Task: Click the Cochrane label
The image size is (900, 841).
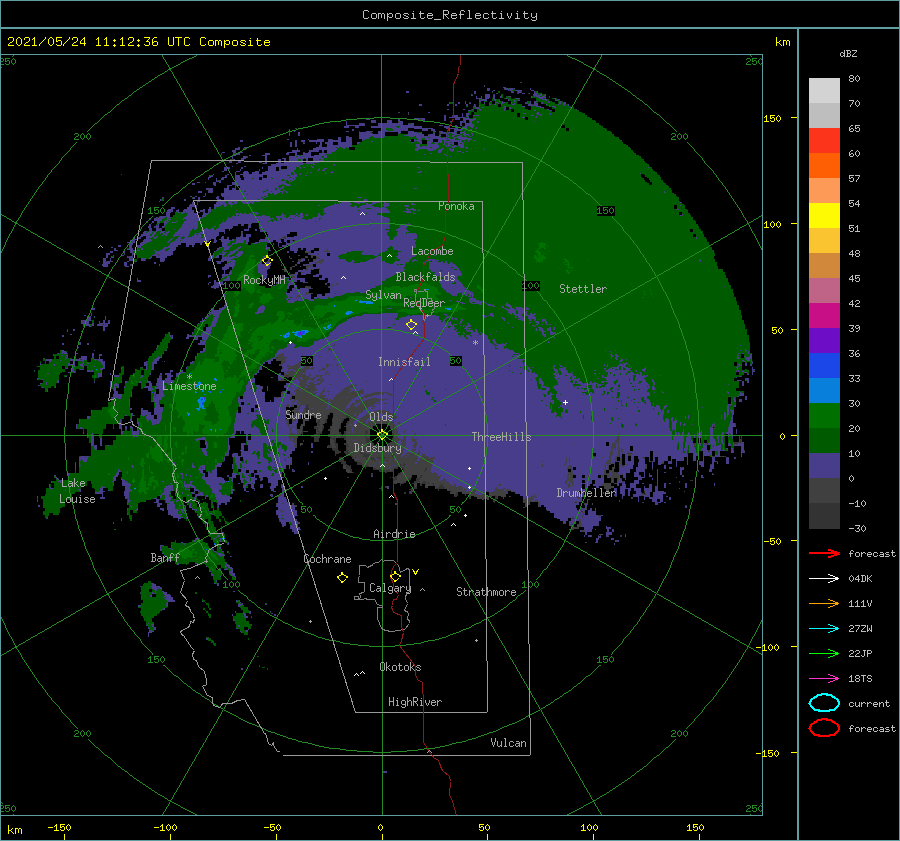Action: point(327,559)
